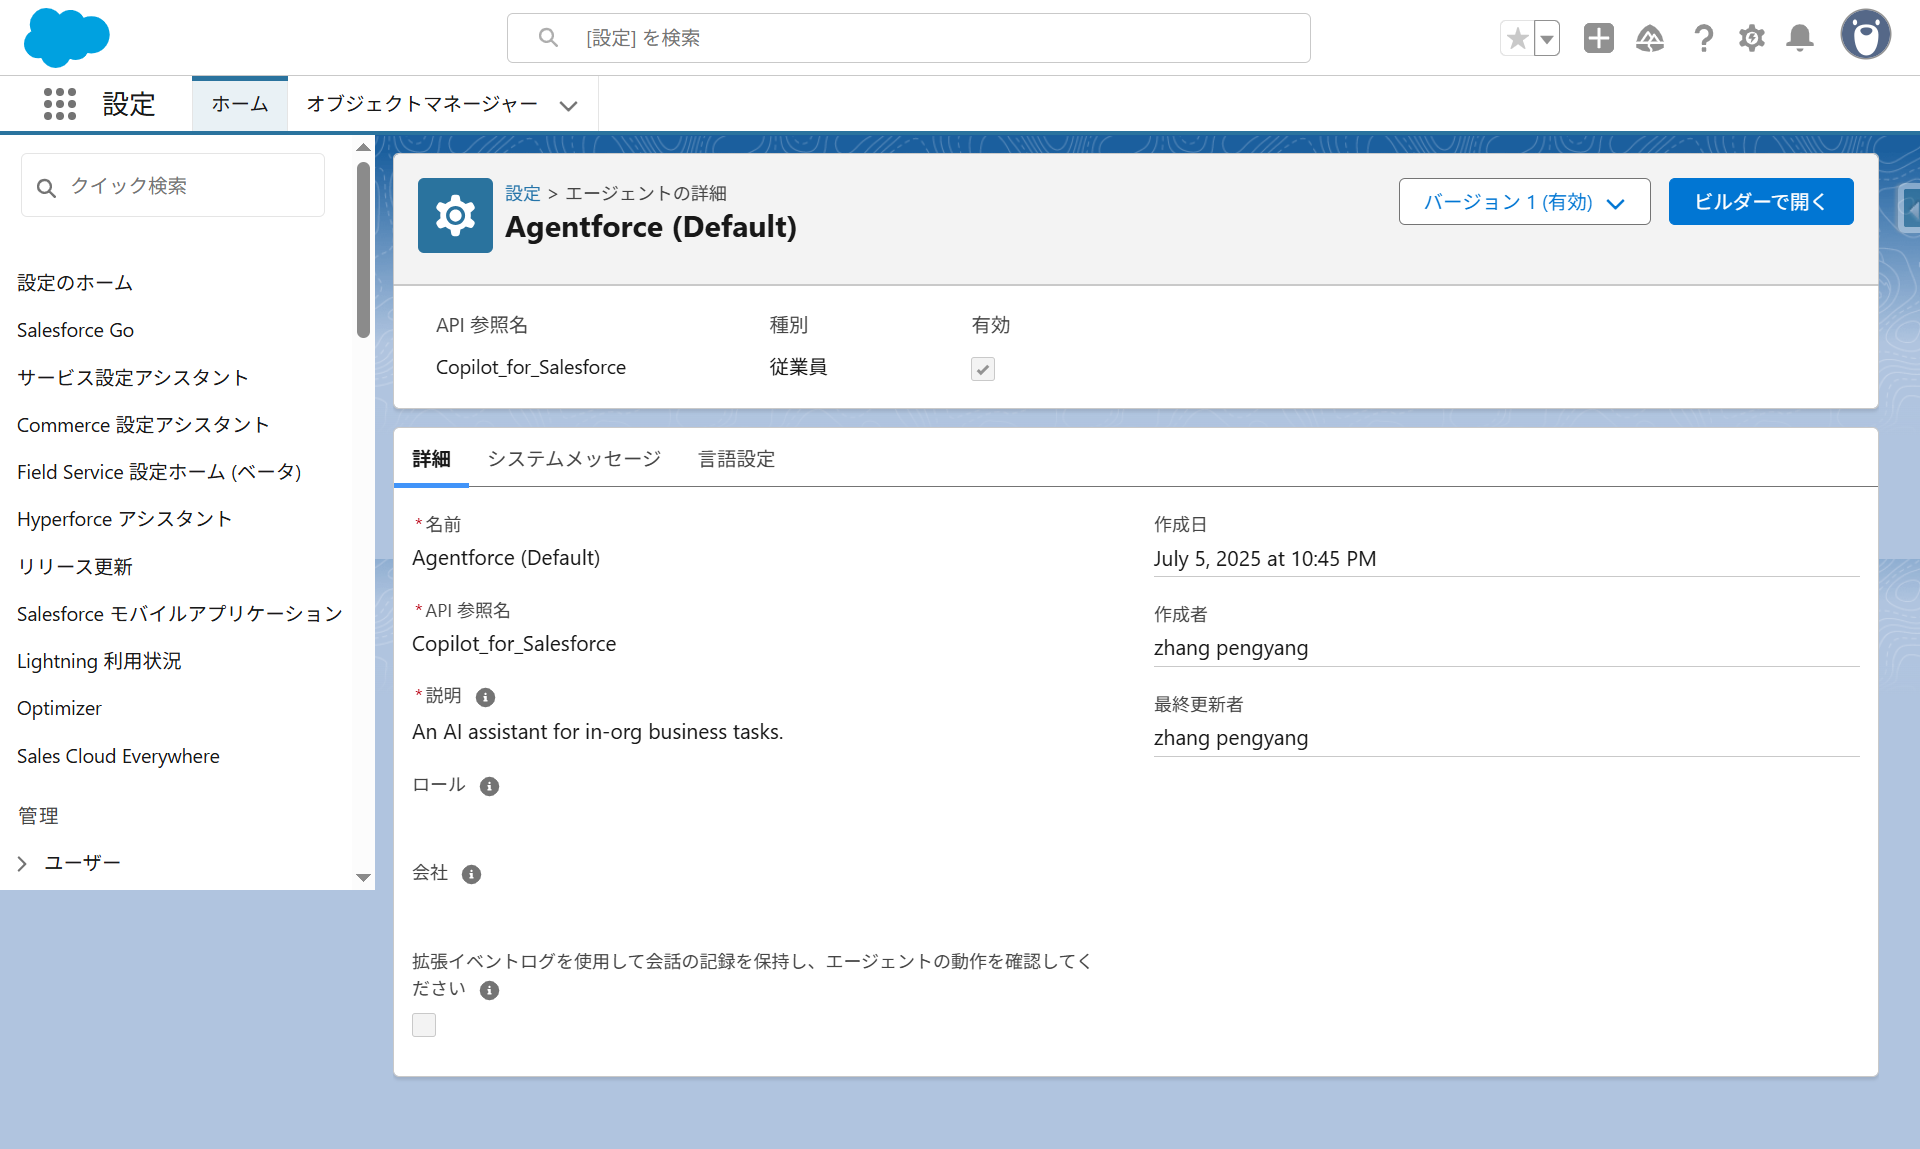Image resolution: width=1920 pixels, height=1149 pixels.
Task: Open Field Service 設定ホーム (ベータ)
Action: (159, 472)
